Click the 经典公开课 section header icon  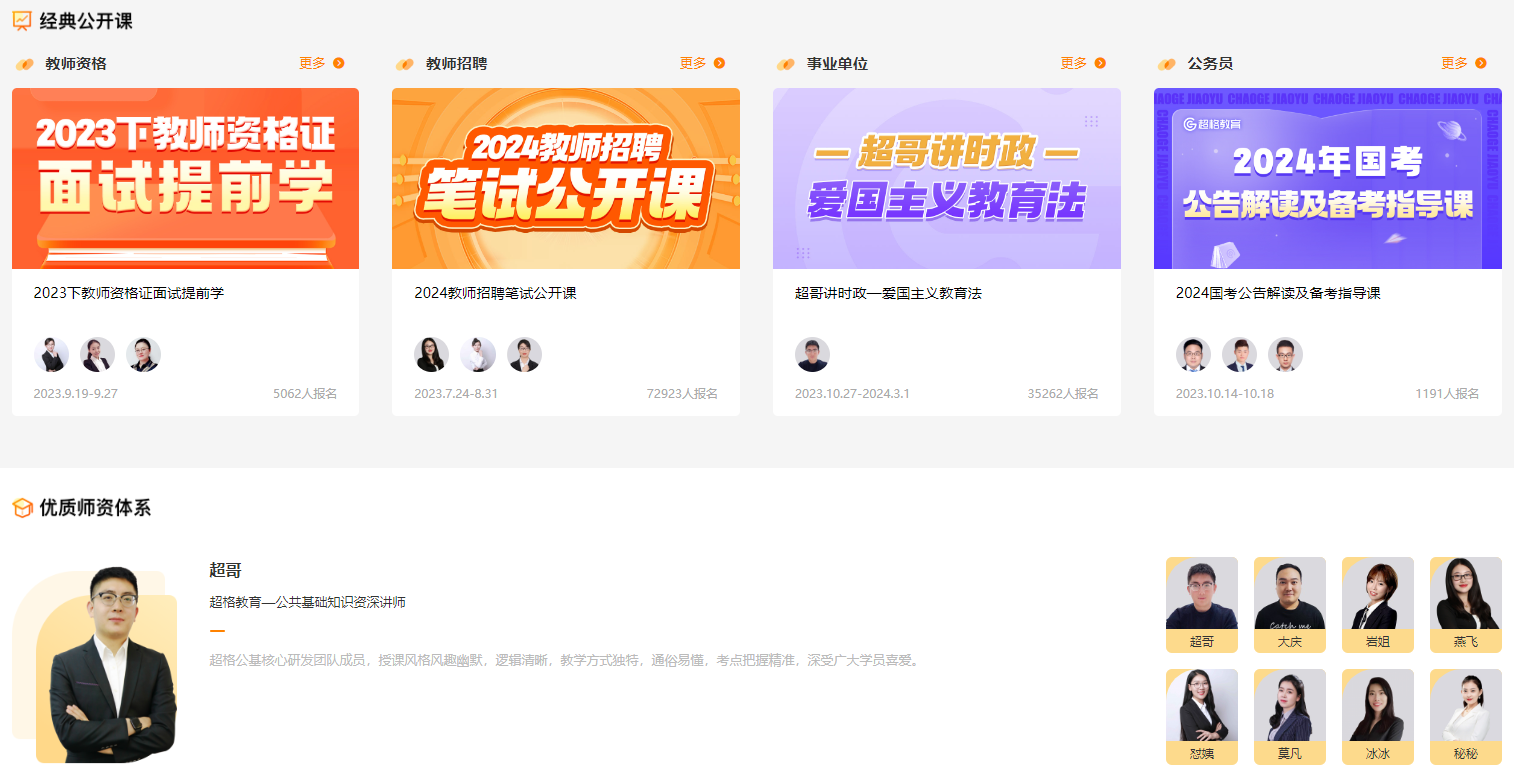pos(21,19)
